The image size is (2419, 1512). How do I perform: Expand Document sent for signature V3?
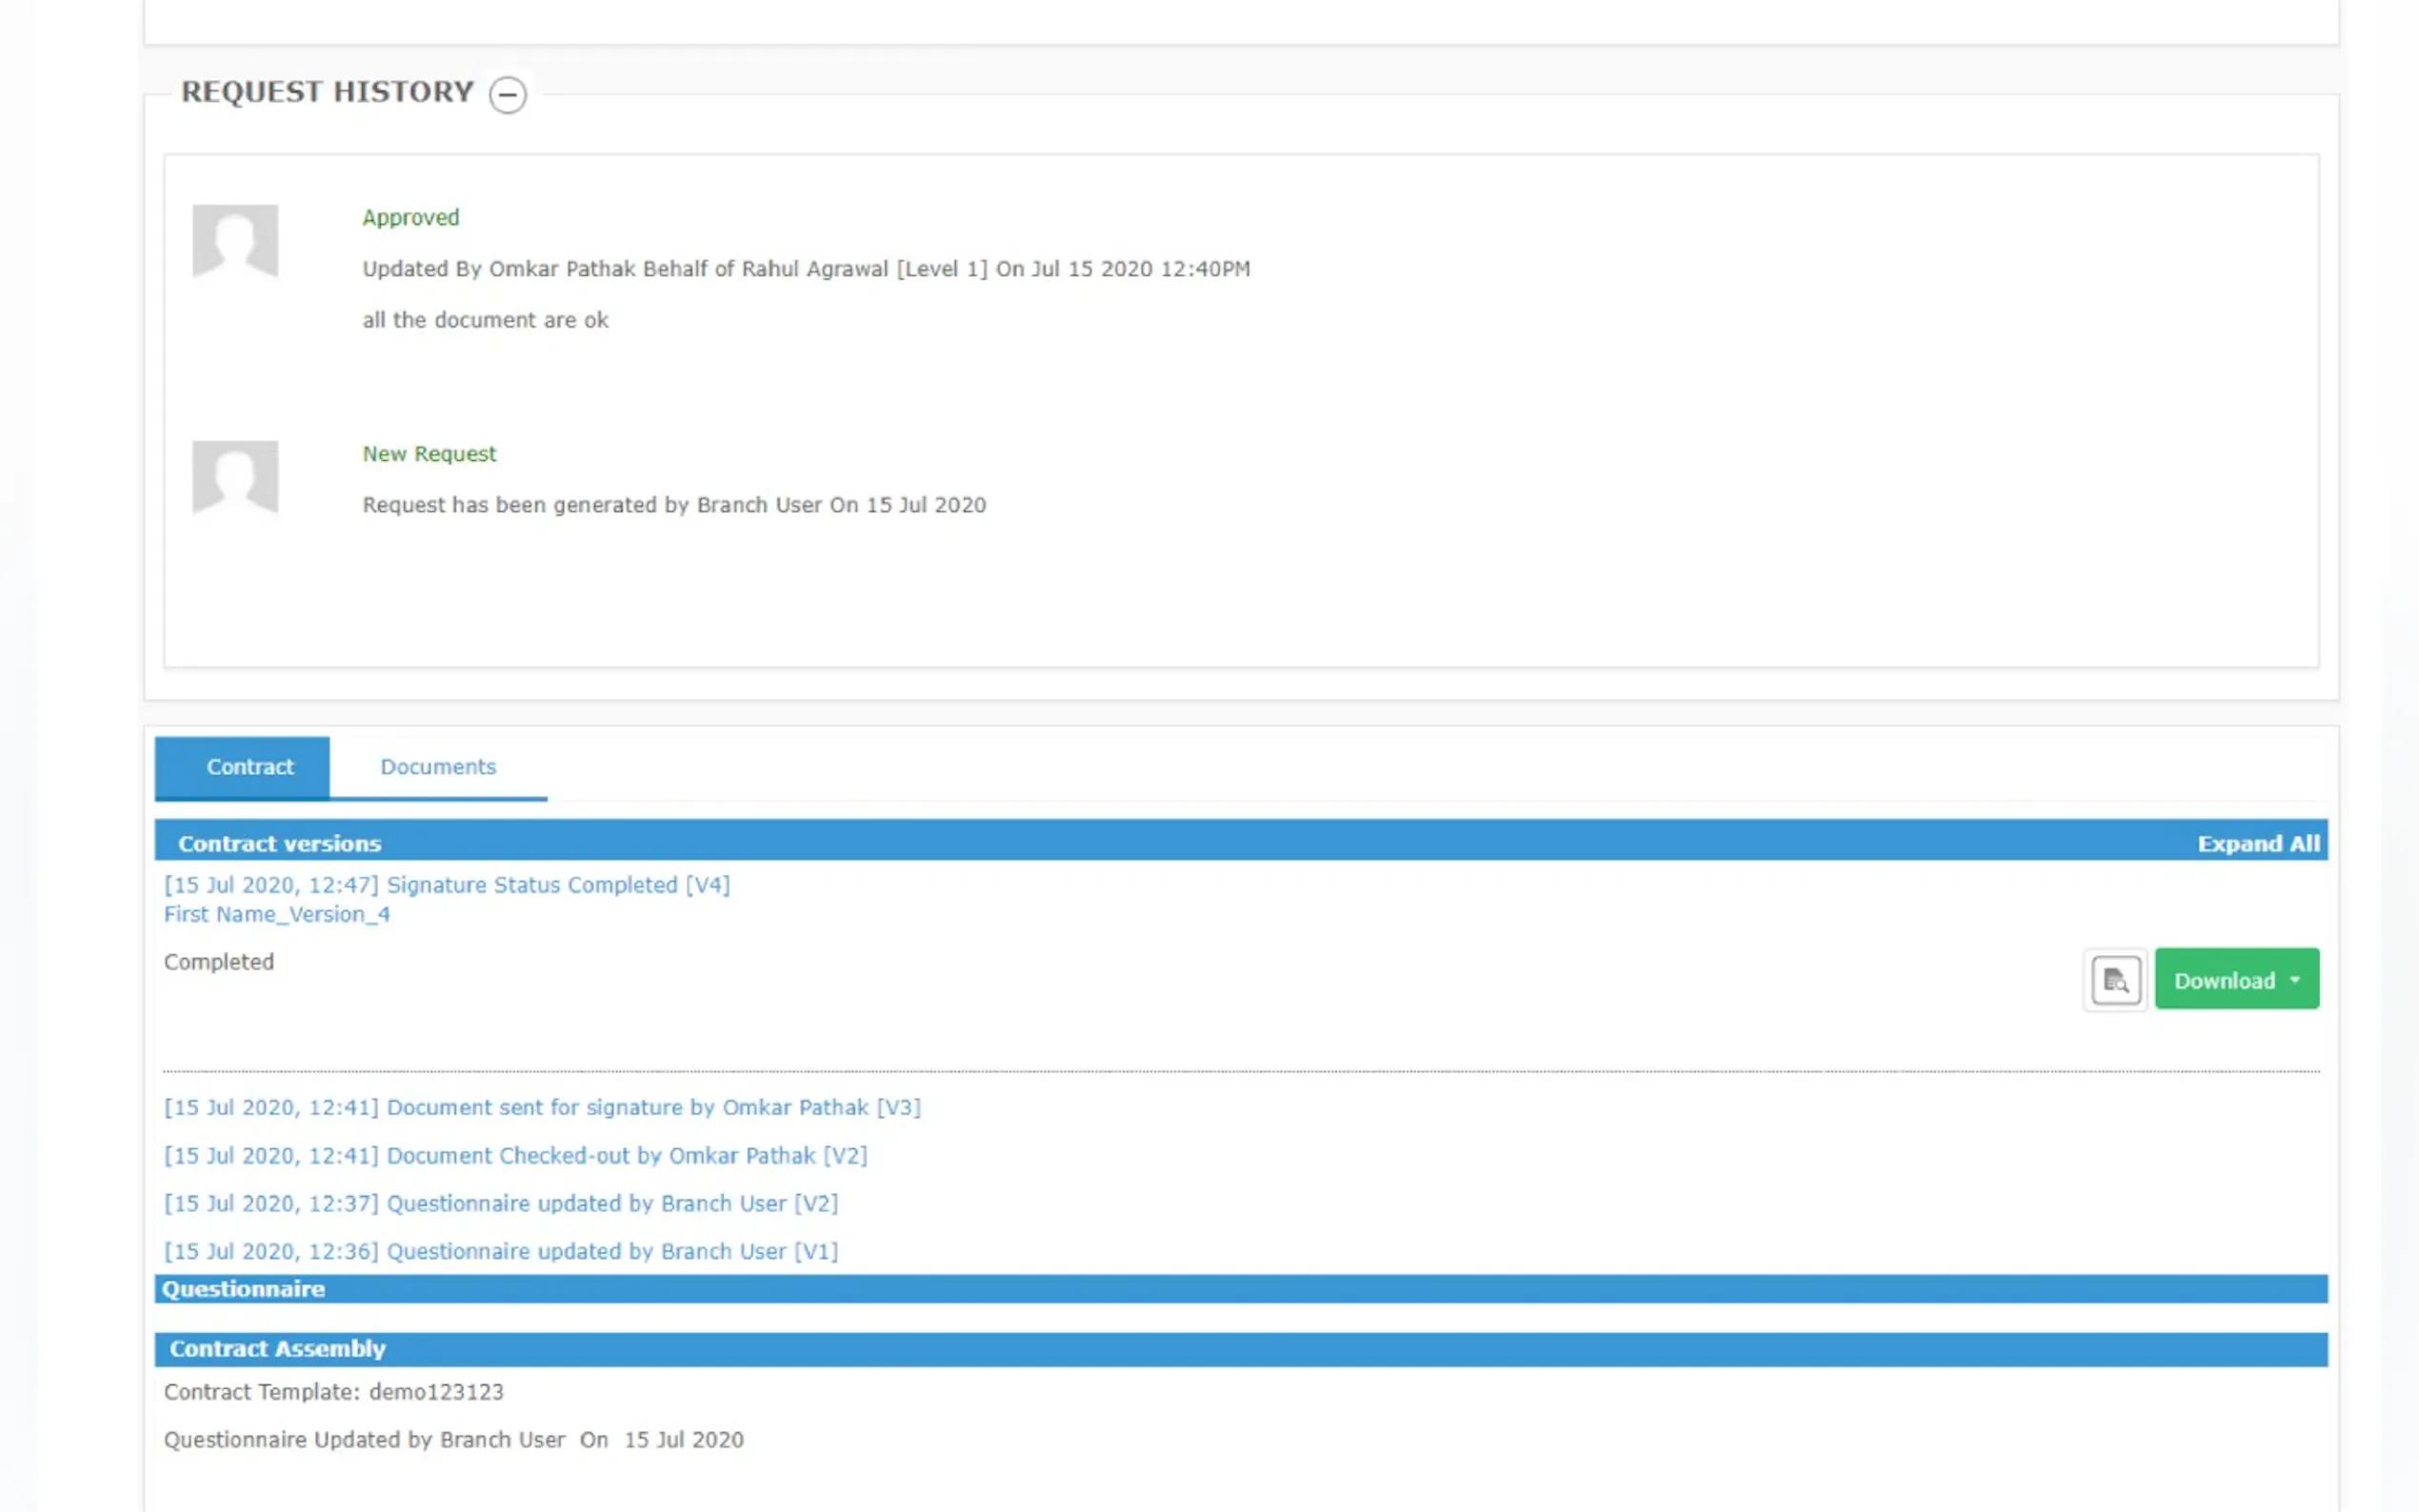(x=542, y=1107)
